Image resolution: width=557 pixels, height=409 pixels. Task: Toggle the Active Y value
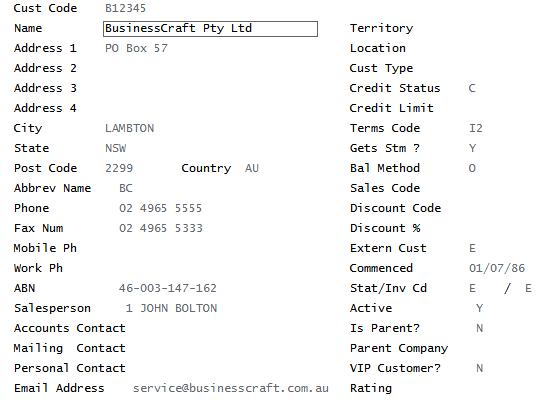pyautogui.click(x=479, y=308)
